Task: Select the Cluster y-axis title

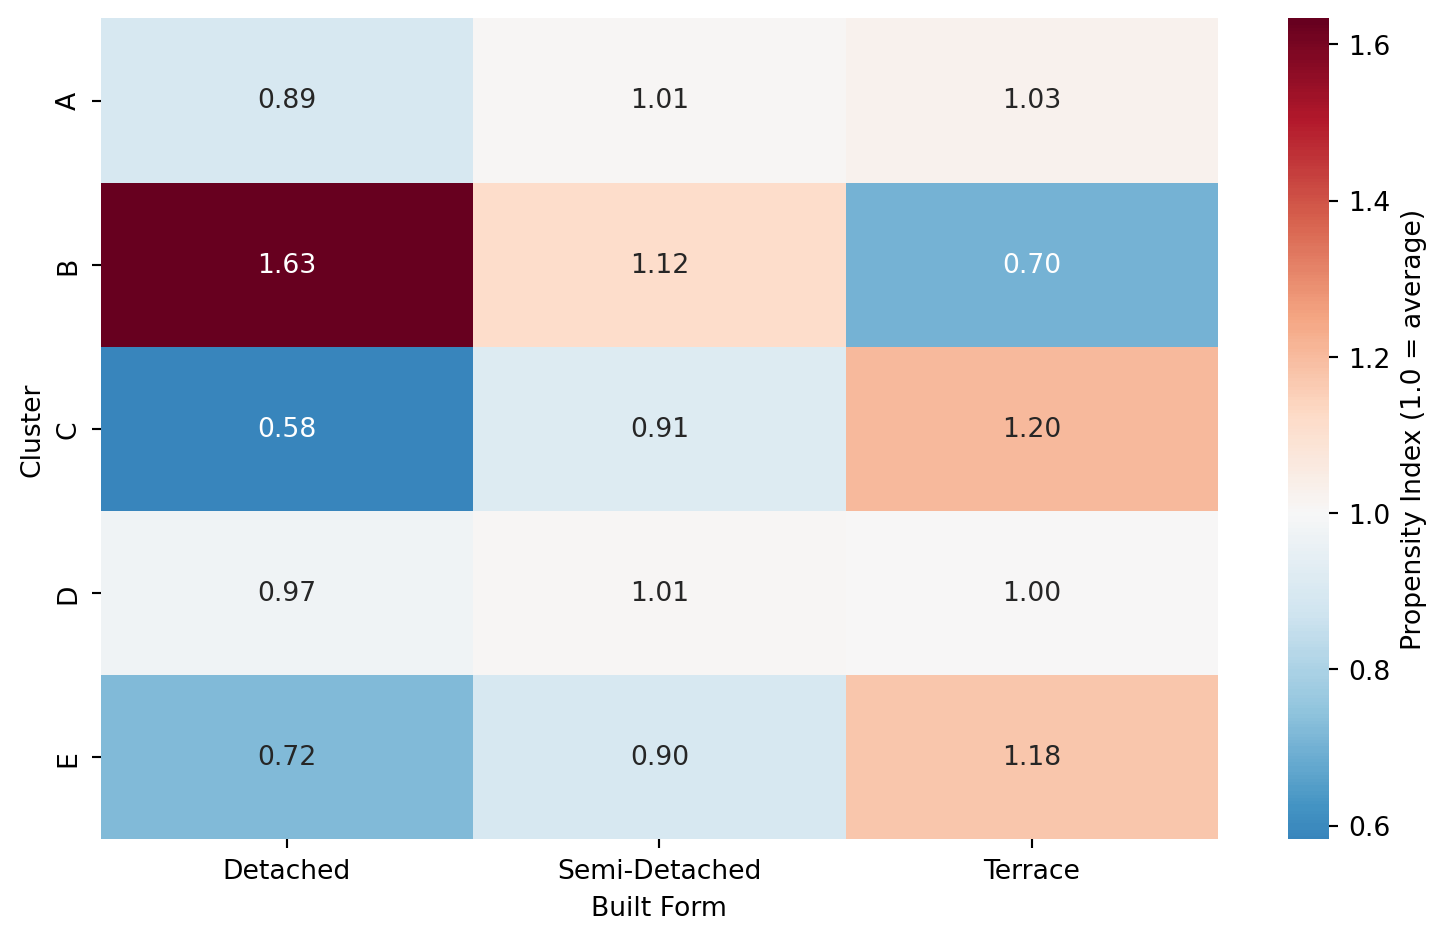Action: 31,431
